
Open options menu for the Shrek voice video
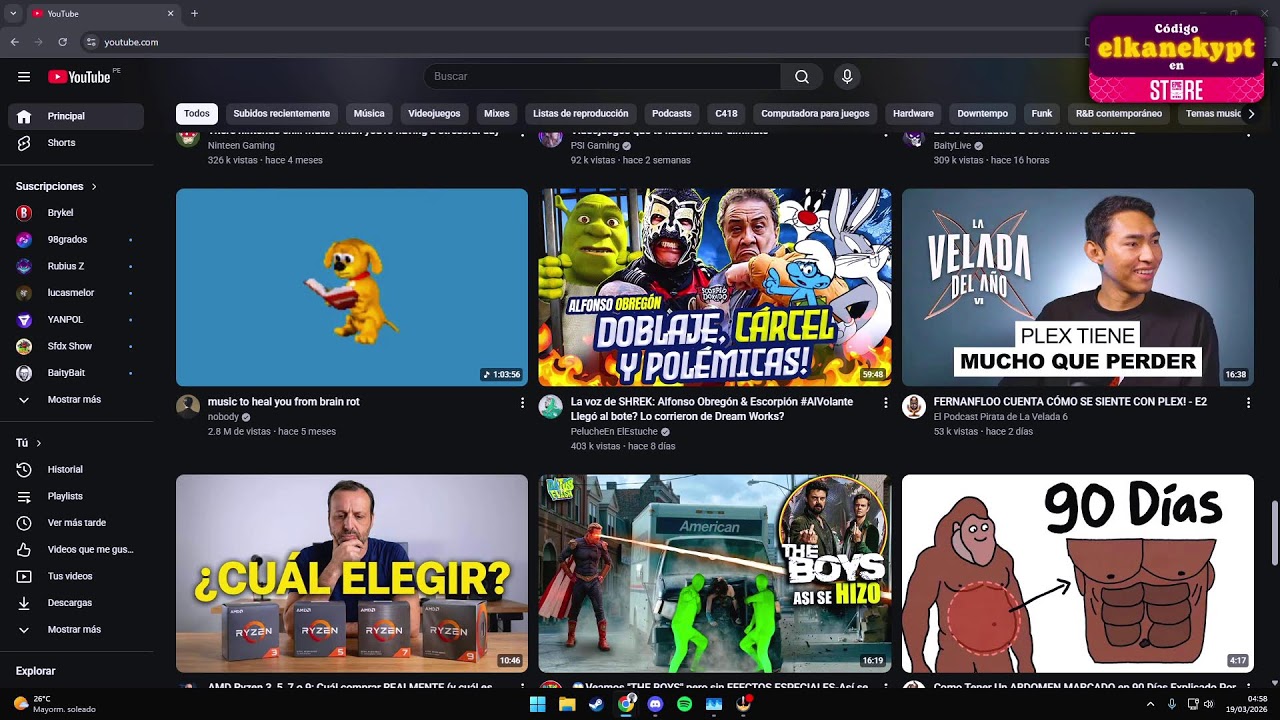tap(885, 403)
